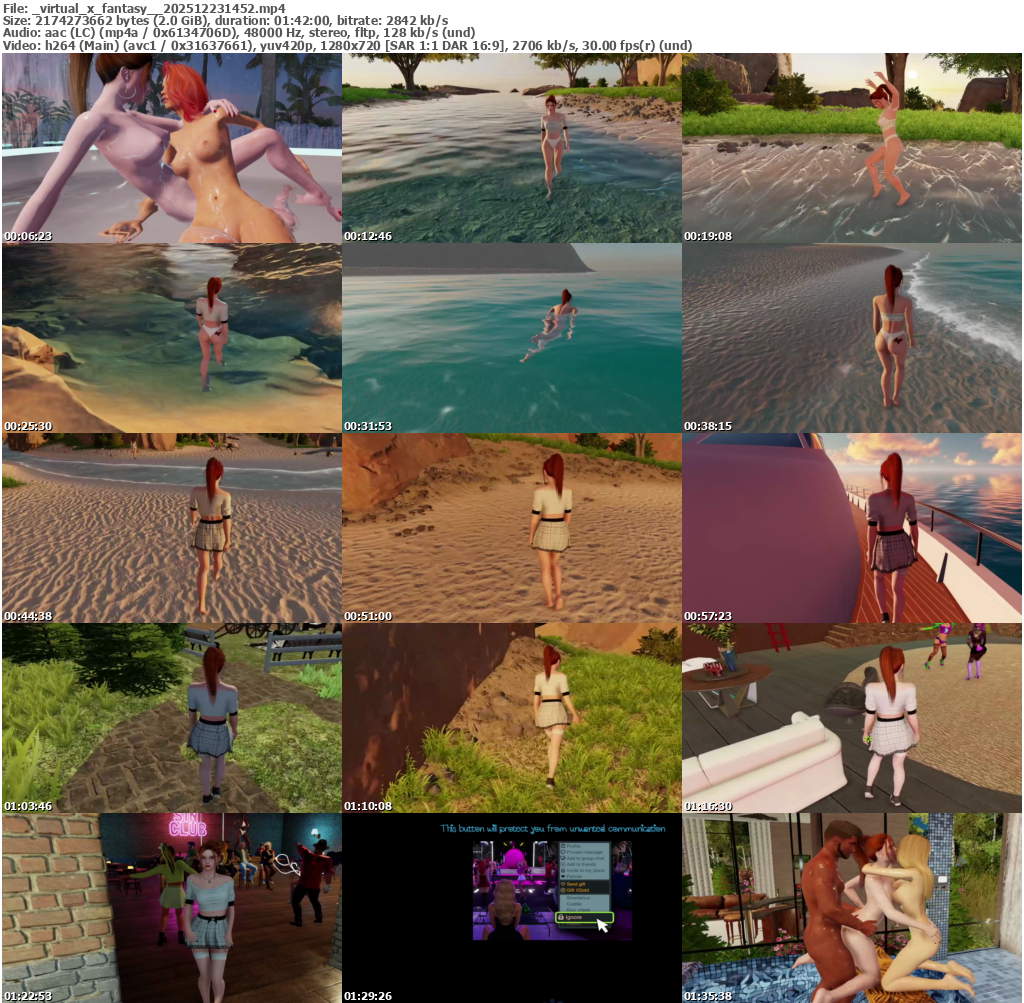Click the beach frame at 00:19:08
Viewport: 1024px width, 1003px height.
[x=852, y=148]
